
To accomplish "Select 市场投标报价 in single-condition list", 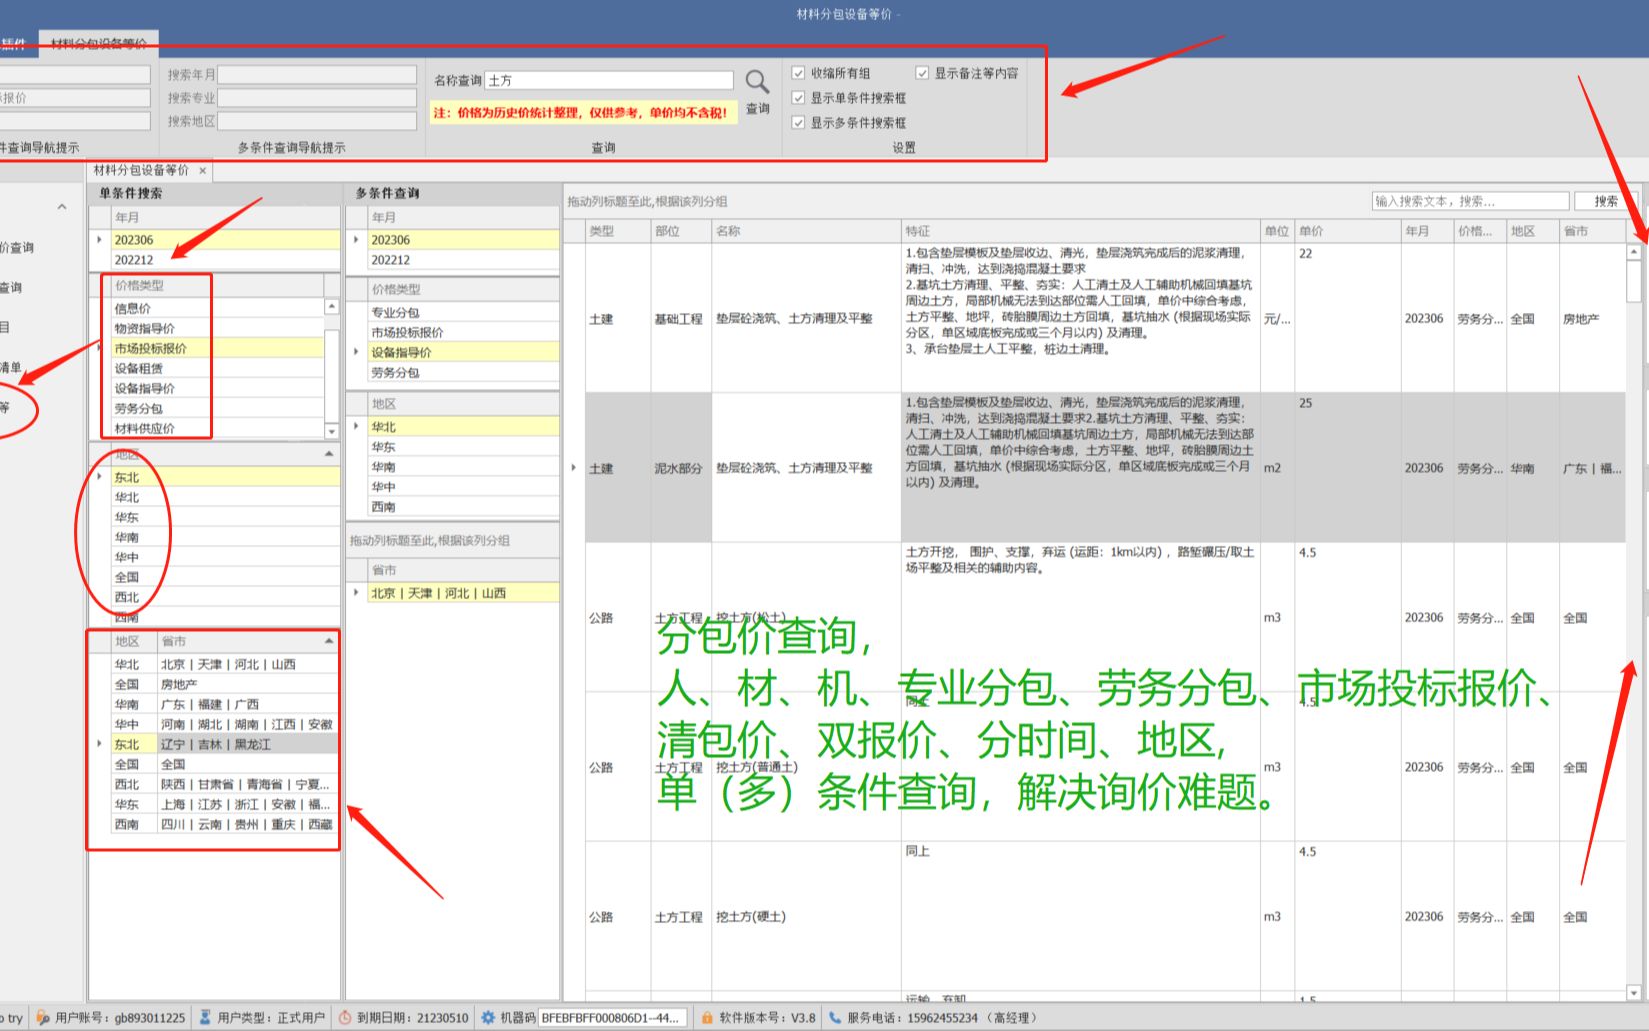I will [x=217, y=349].
